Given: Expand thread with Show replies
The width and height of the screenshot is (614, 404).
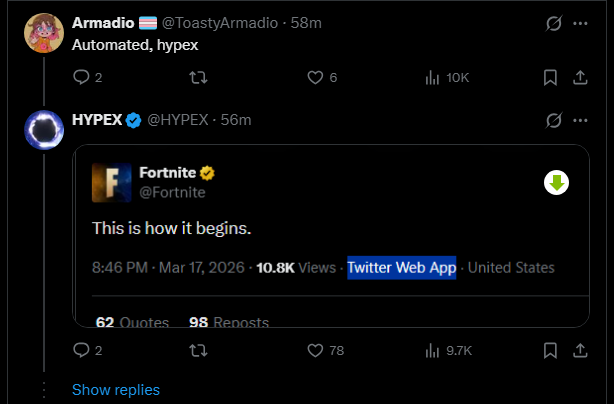Looking at the screenshot, I should pyautogui.click(x=116, y=390).
